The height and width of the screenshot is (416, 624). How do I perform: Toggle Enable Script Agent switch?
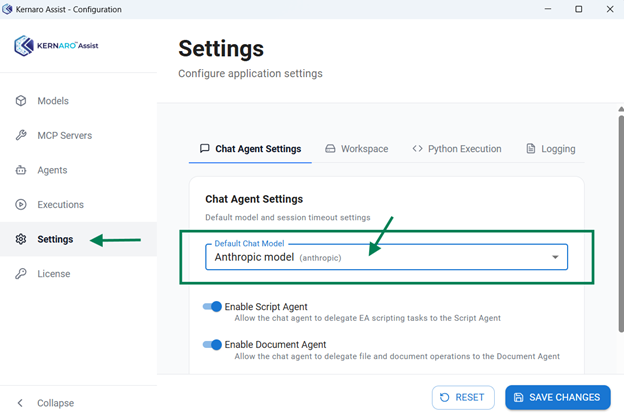pos(212,307)
